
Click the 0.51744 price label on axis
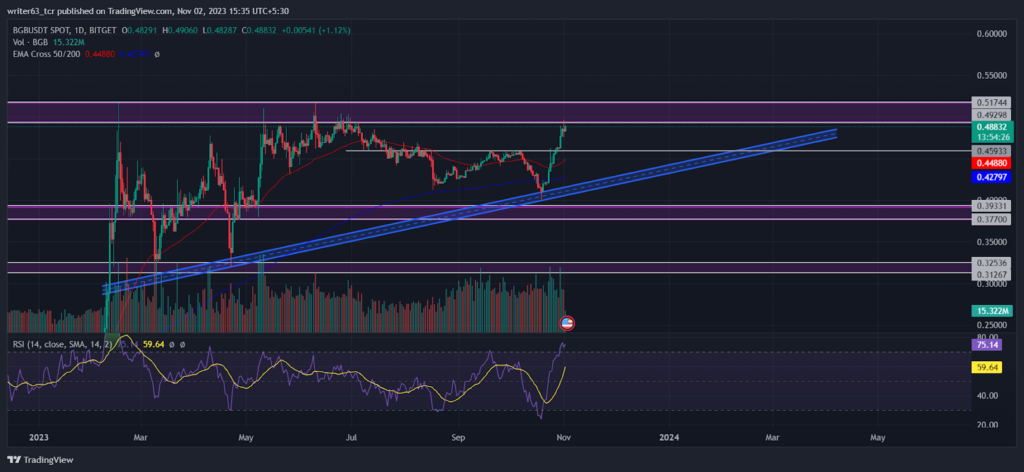click(991, 102)
